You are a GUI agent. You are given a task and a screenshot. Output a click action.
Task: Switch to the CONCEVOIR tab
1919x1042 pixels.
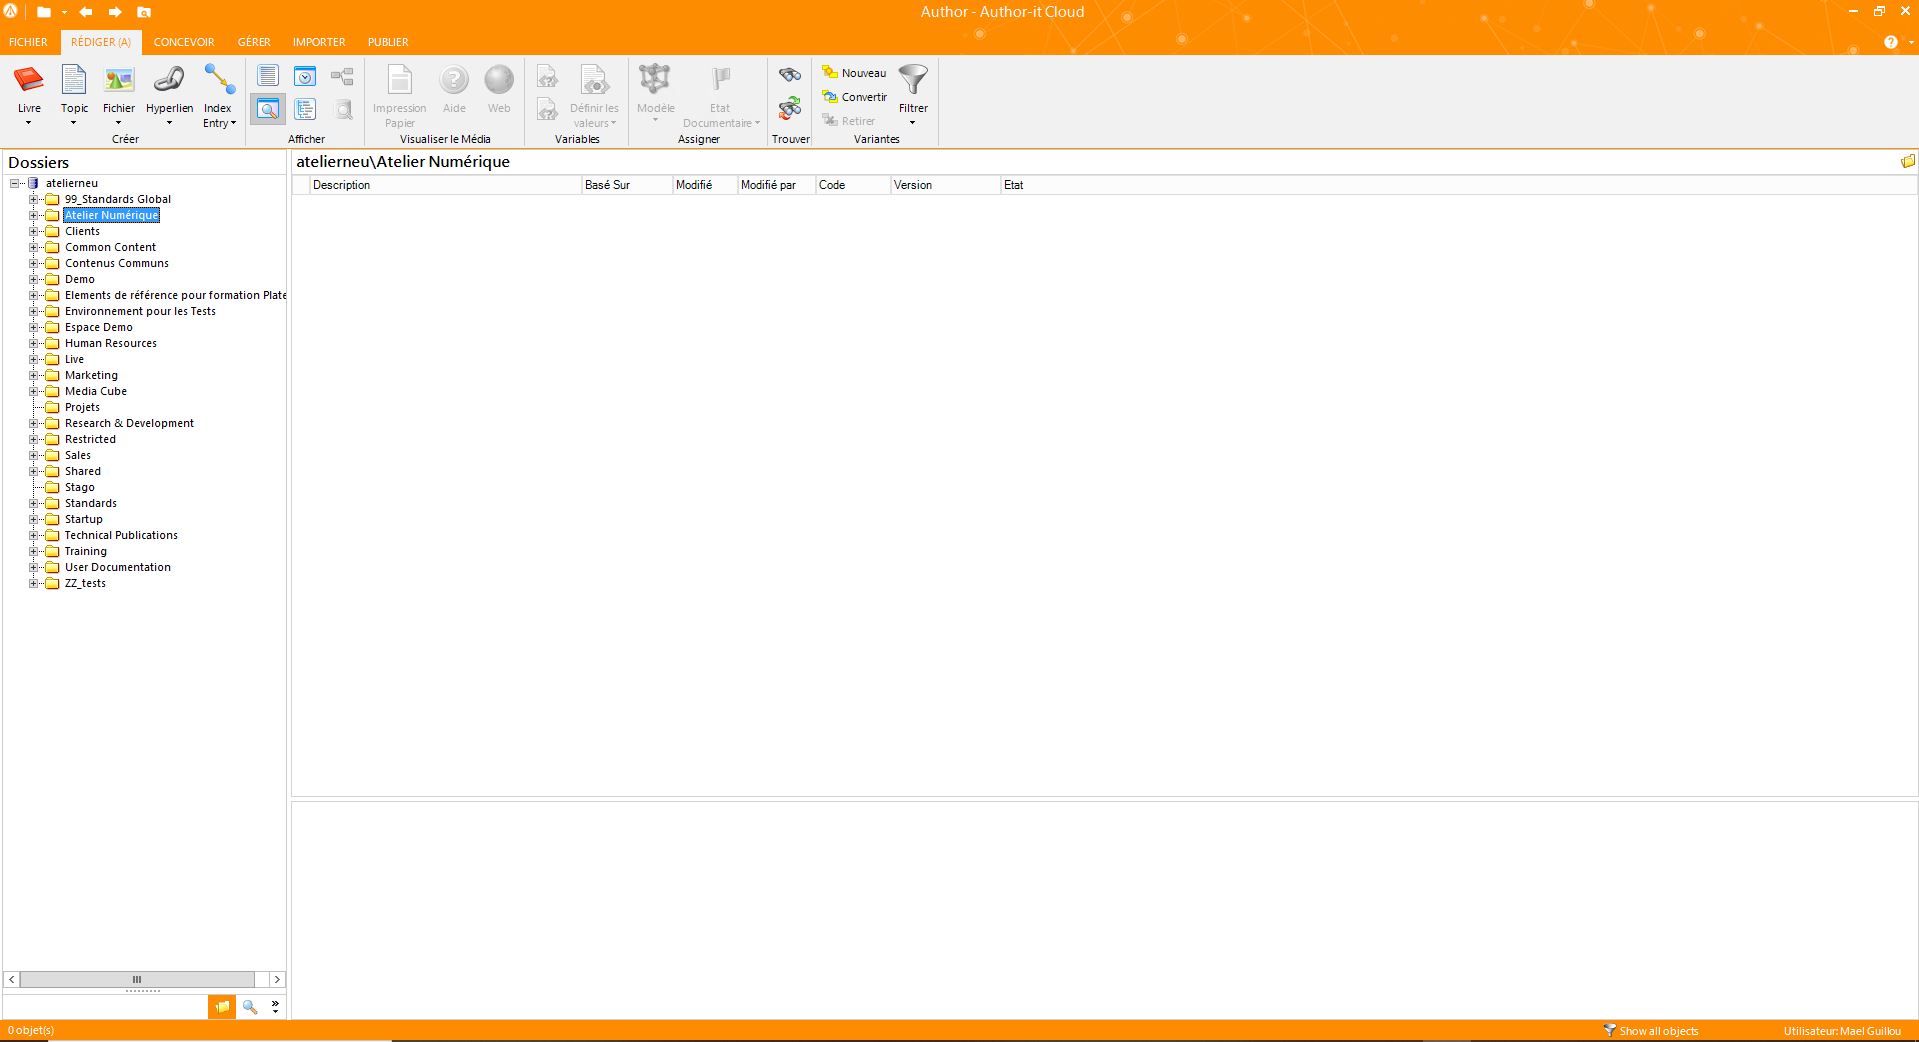pyautogui.click(x=184, y=42)
